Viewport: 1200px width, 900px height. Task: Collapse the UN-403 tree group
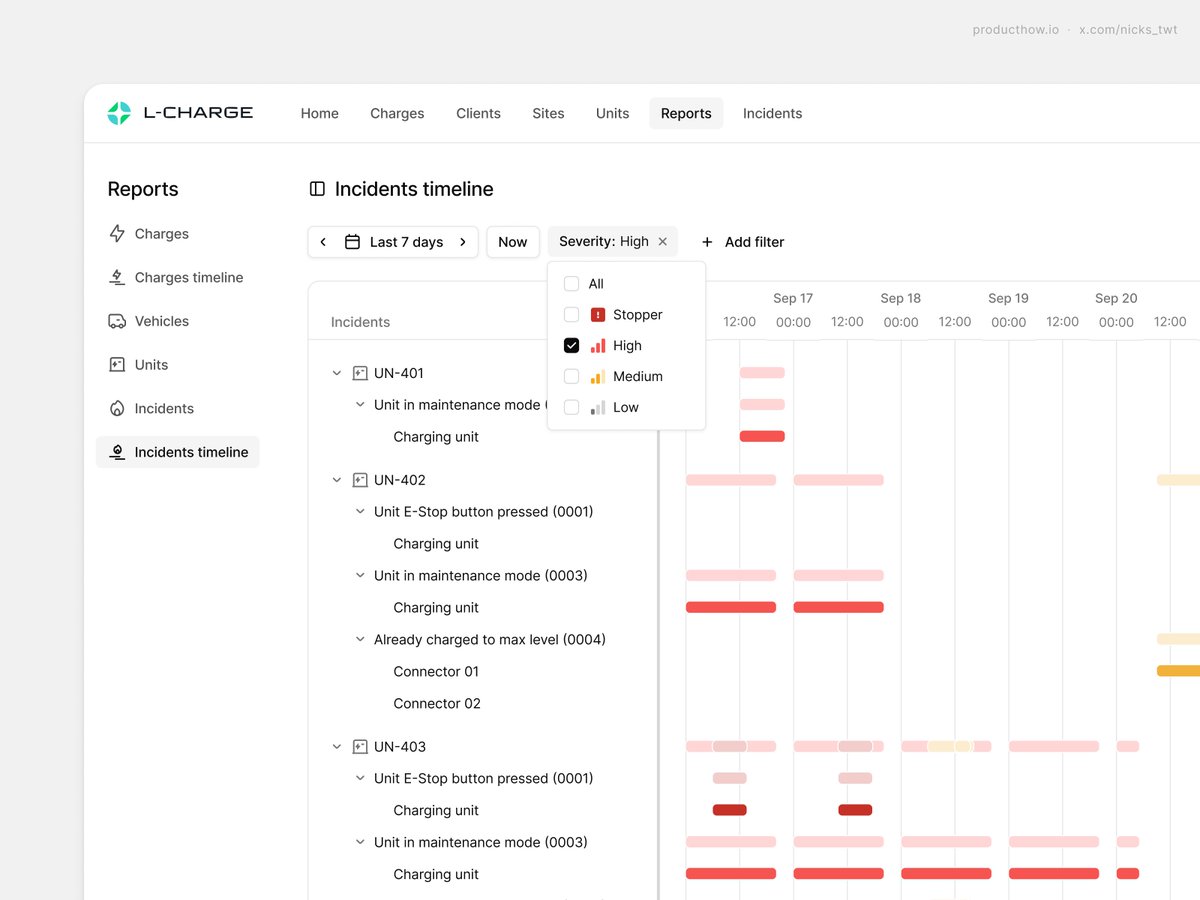337,747
